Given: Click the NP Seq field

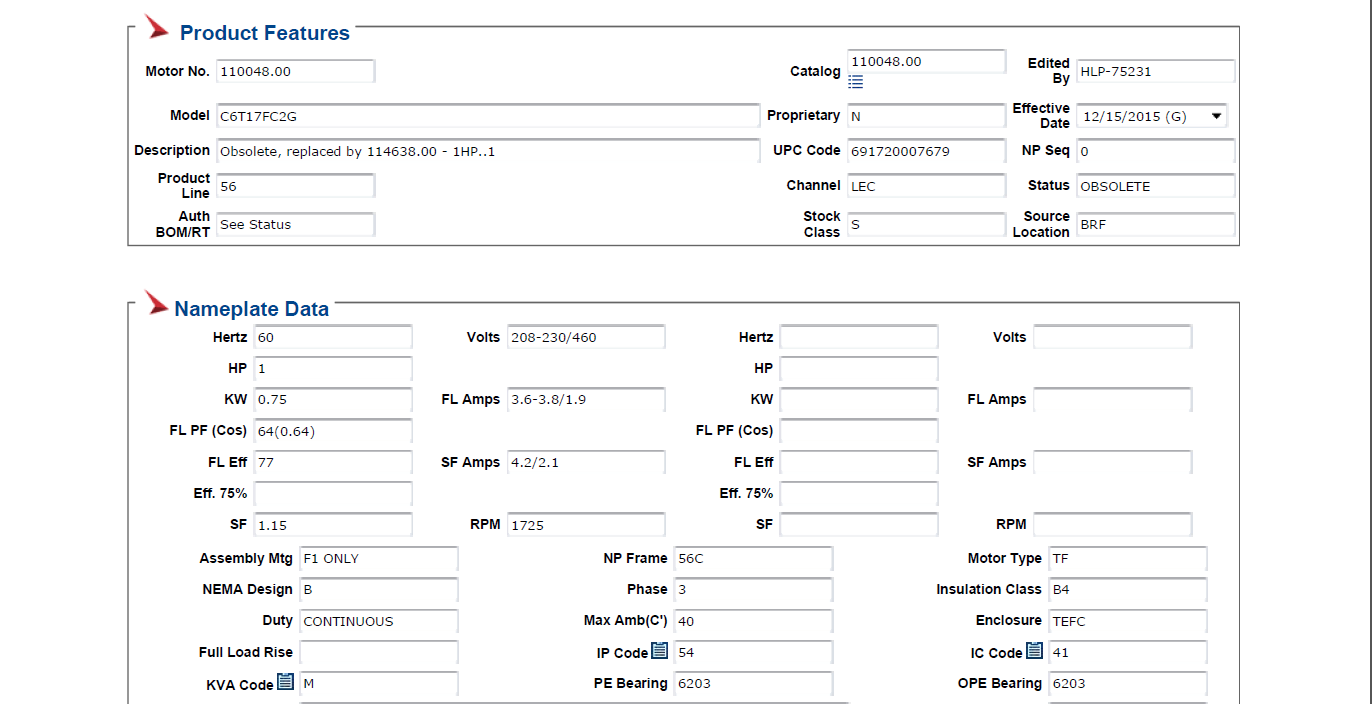Looking at the screenshot, I should [x=1156, y=151].
